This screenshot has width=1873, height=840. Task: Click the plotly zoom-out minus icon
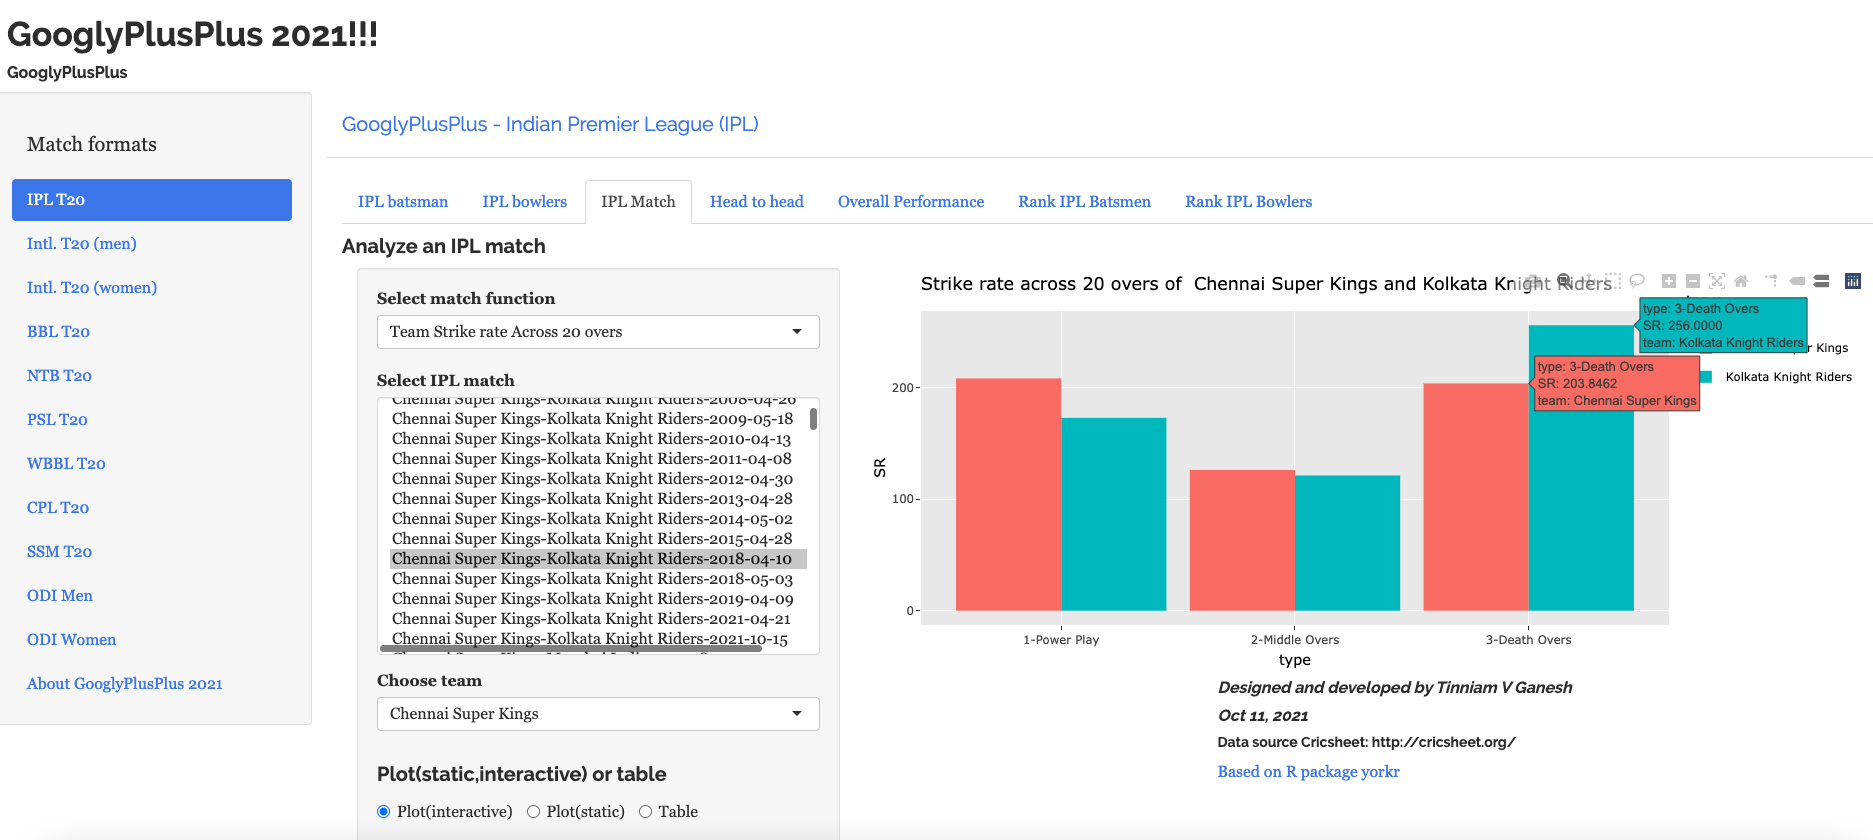click(x=1692, y=281)
